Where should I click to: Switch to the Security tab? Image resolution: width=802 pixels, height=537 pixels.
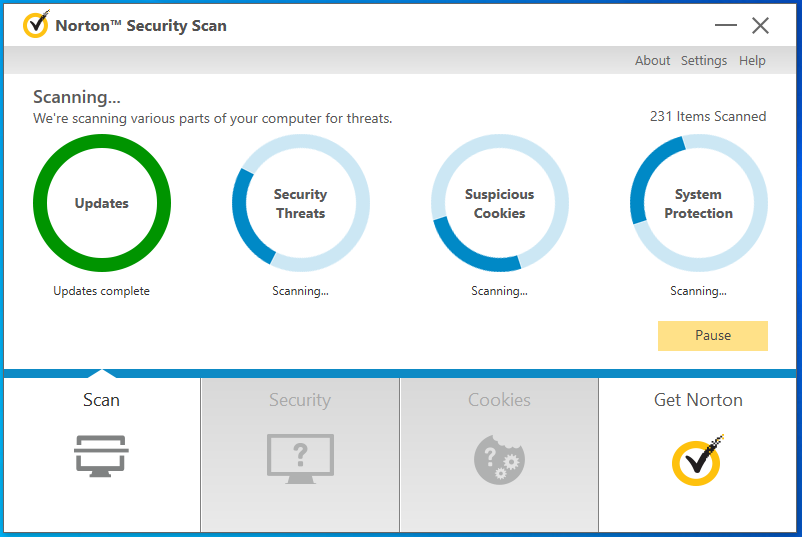(300, 401)
